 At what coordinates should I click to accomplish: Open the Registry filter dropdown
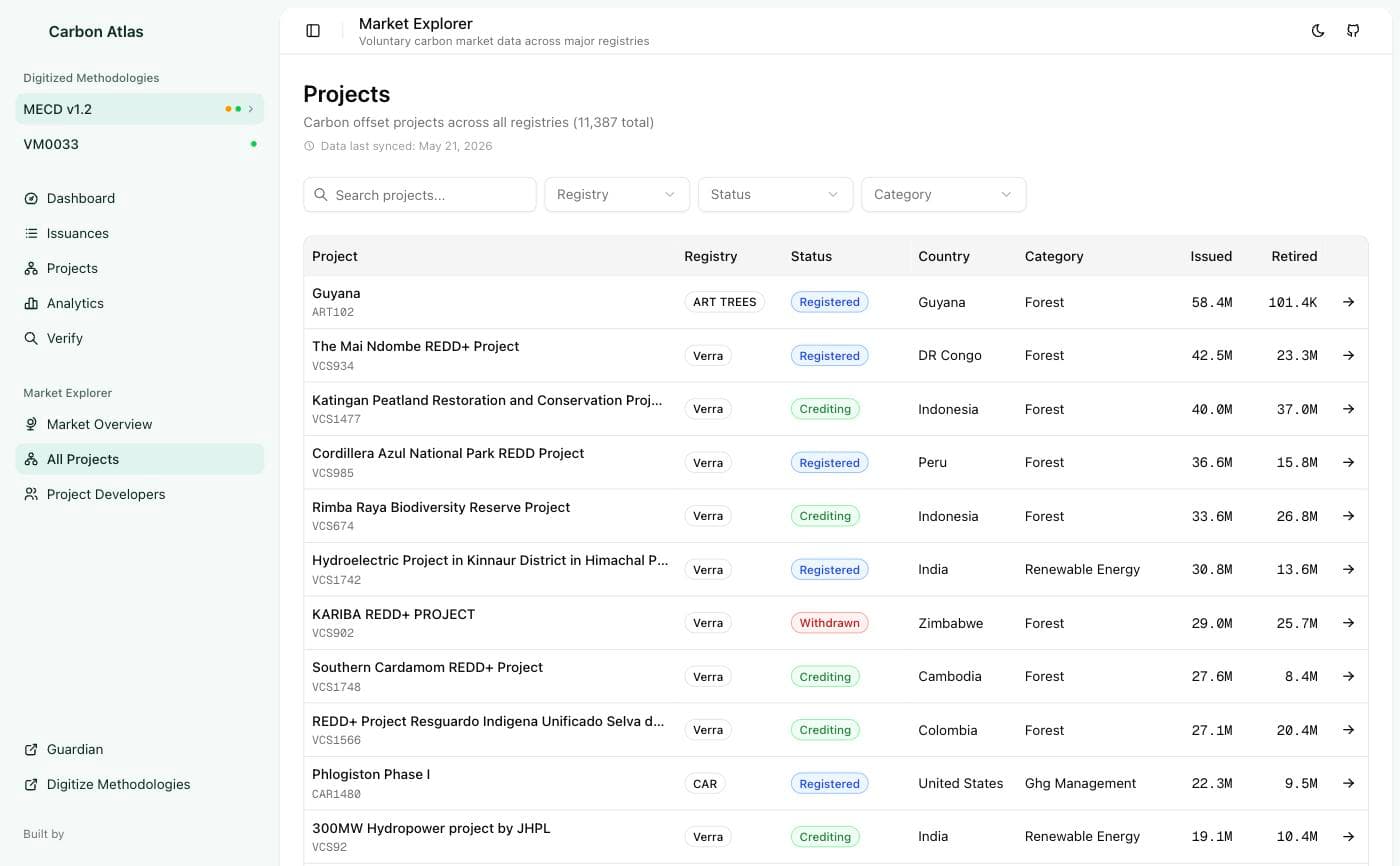[617, 195]
